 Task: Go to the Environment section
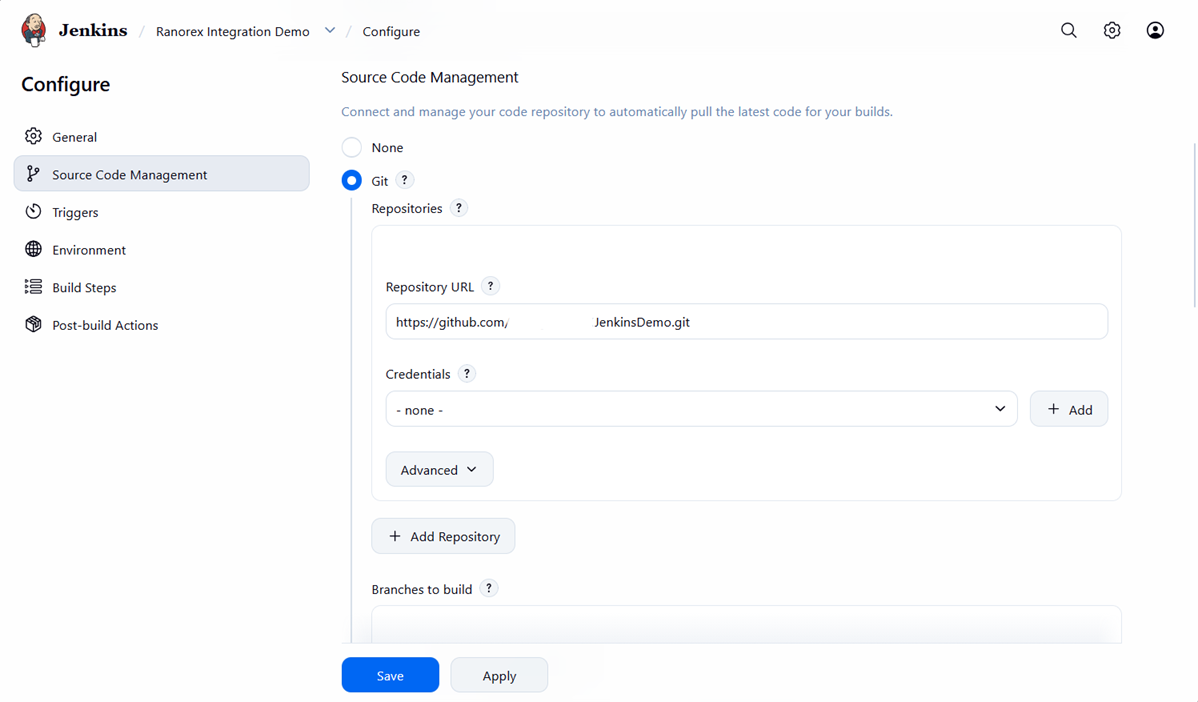(161, 249)
